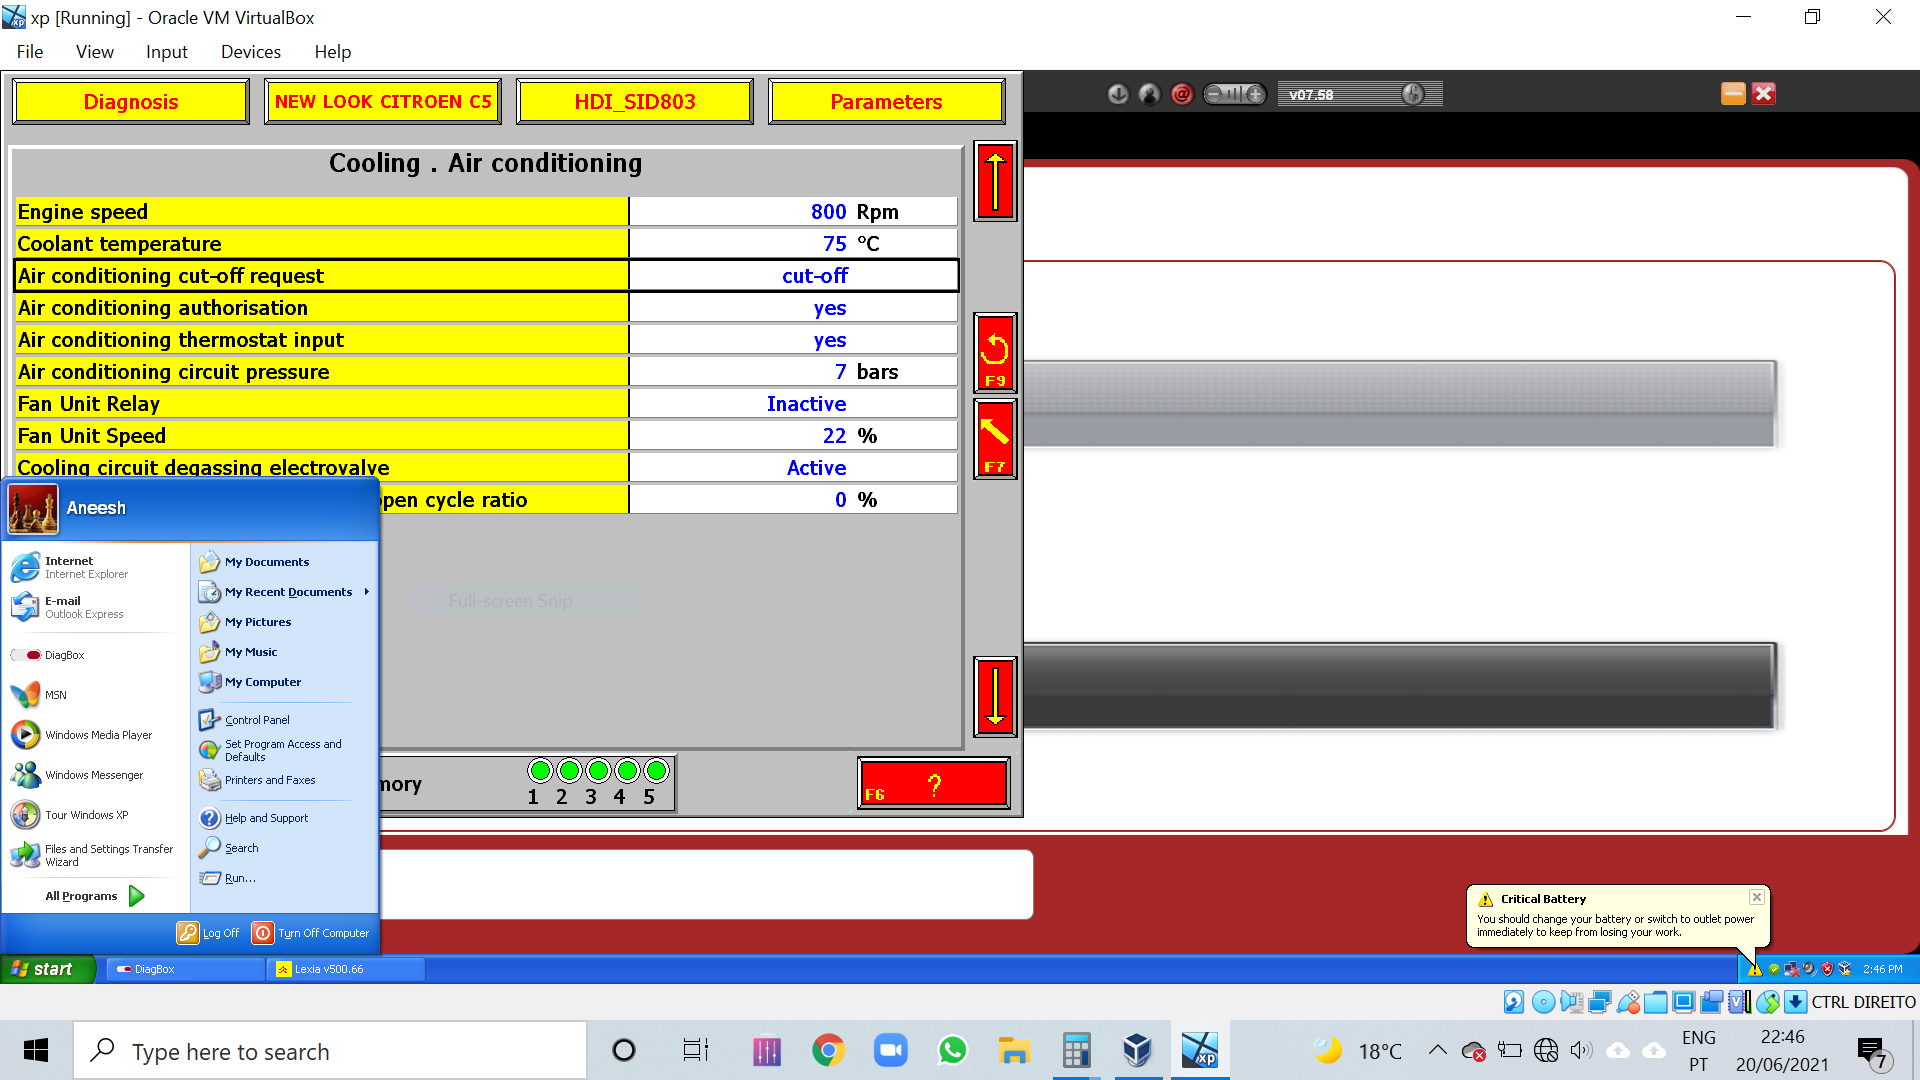Image resolution: width=1920 pixels, height=1080 pixels.
Task: Open the VirtualBox Devices menu
Action: (x=251, y=52)
